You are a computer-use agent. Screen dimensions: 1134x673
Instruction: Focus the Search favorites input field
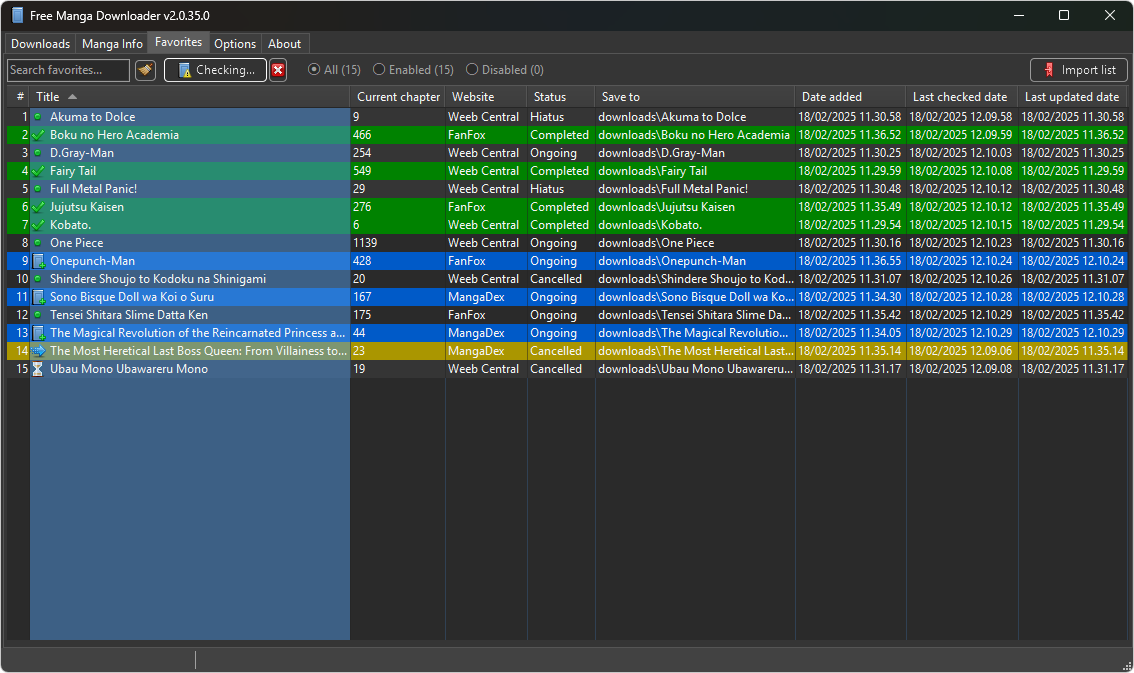(x=69, y=70)
